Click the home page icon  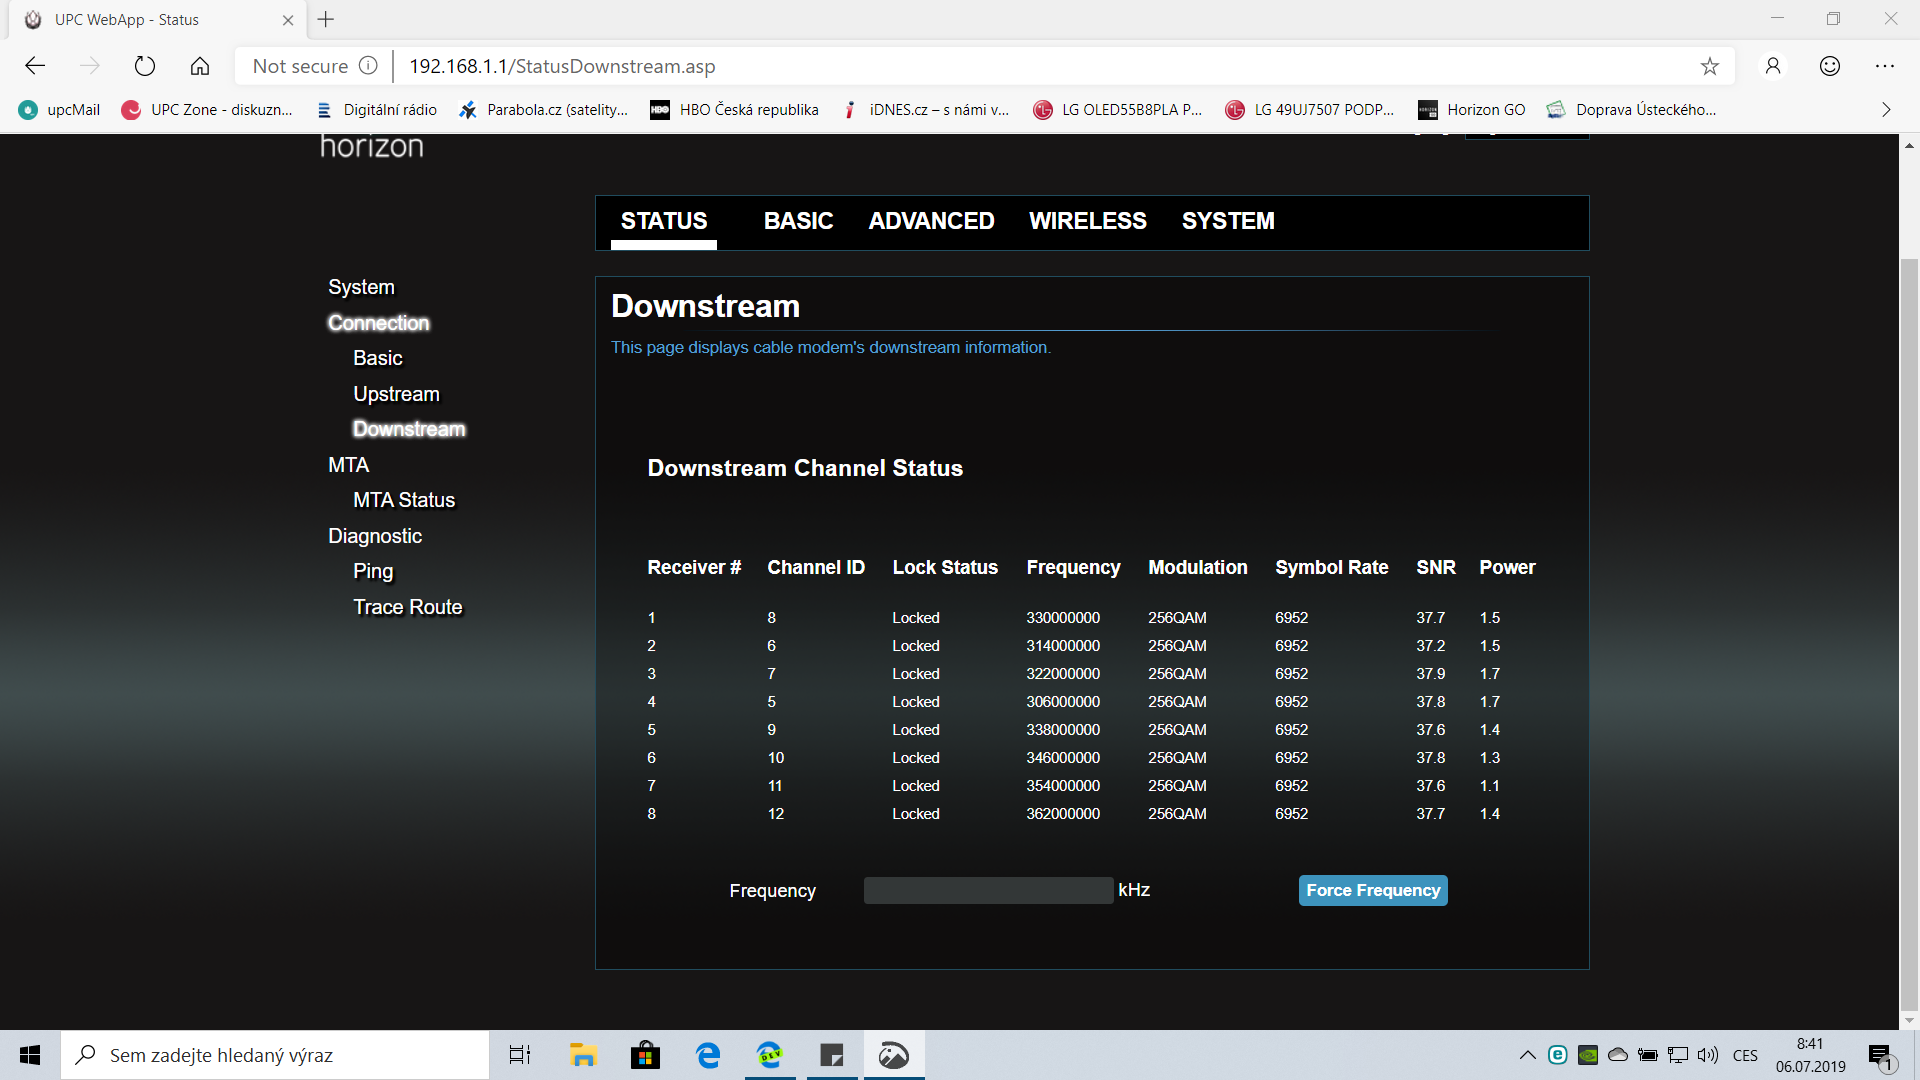[x=200, y=66]
